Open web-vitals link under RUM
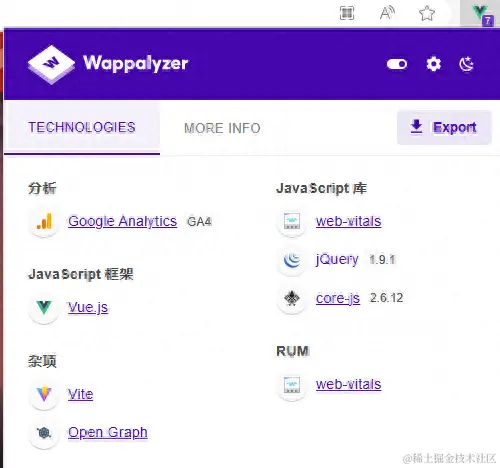 tap(349, 384)
